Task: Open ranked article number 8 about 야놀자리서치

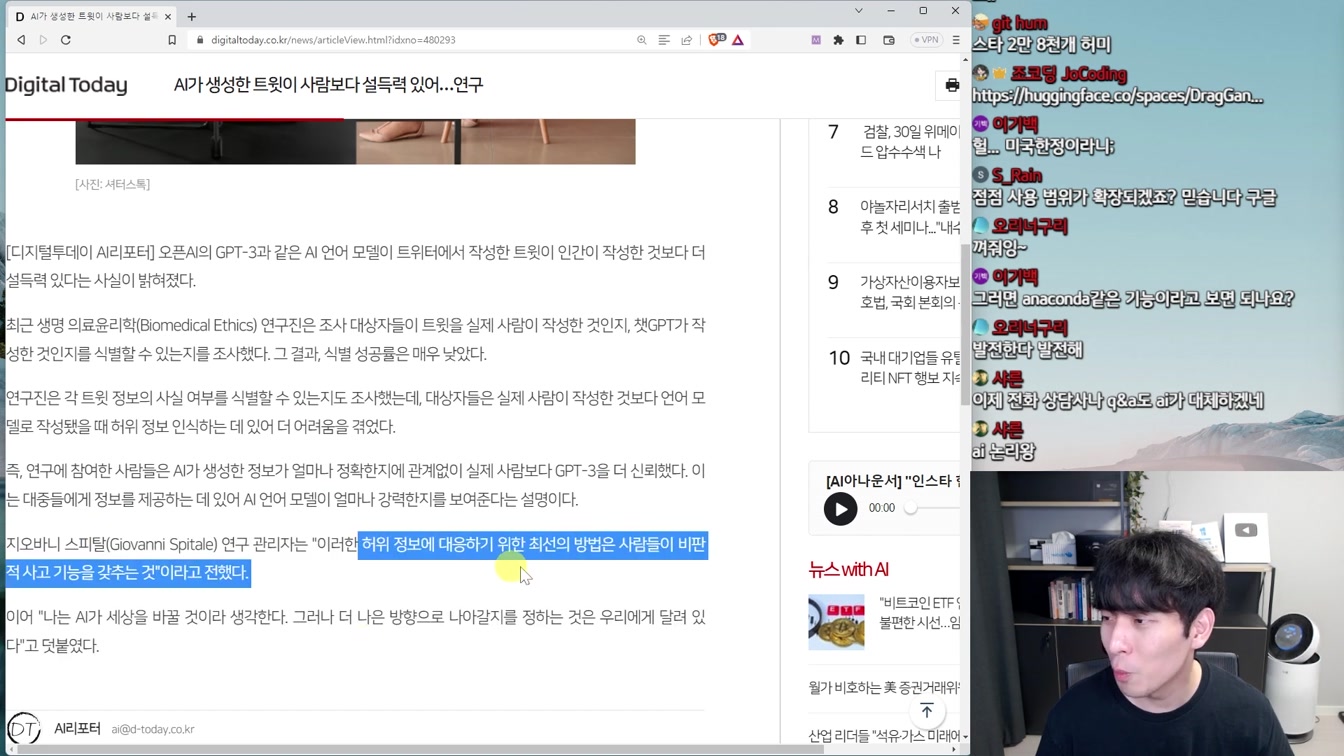Action: coord(908,217)
